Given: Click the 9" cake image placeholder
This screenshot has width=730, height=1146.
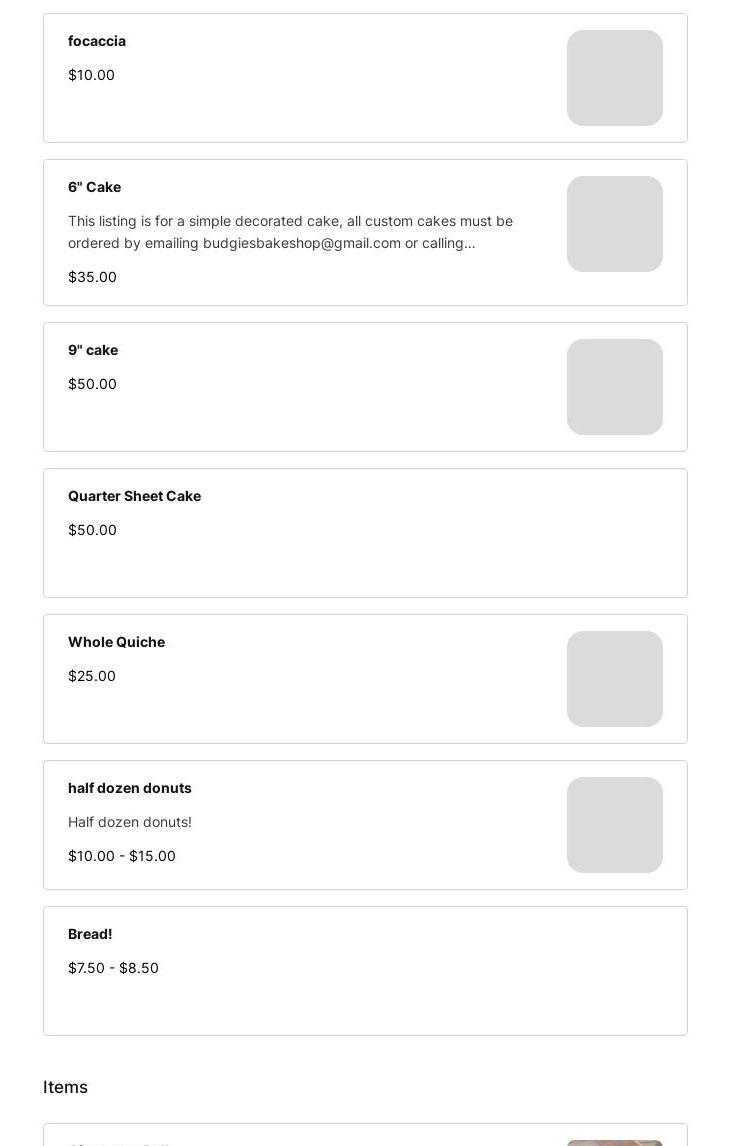Looking at the screenshot, I should coord(614,387).
